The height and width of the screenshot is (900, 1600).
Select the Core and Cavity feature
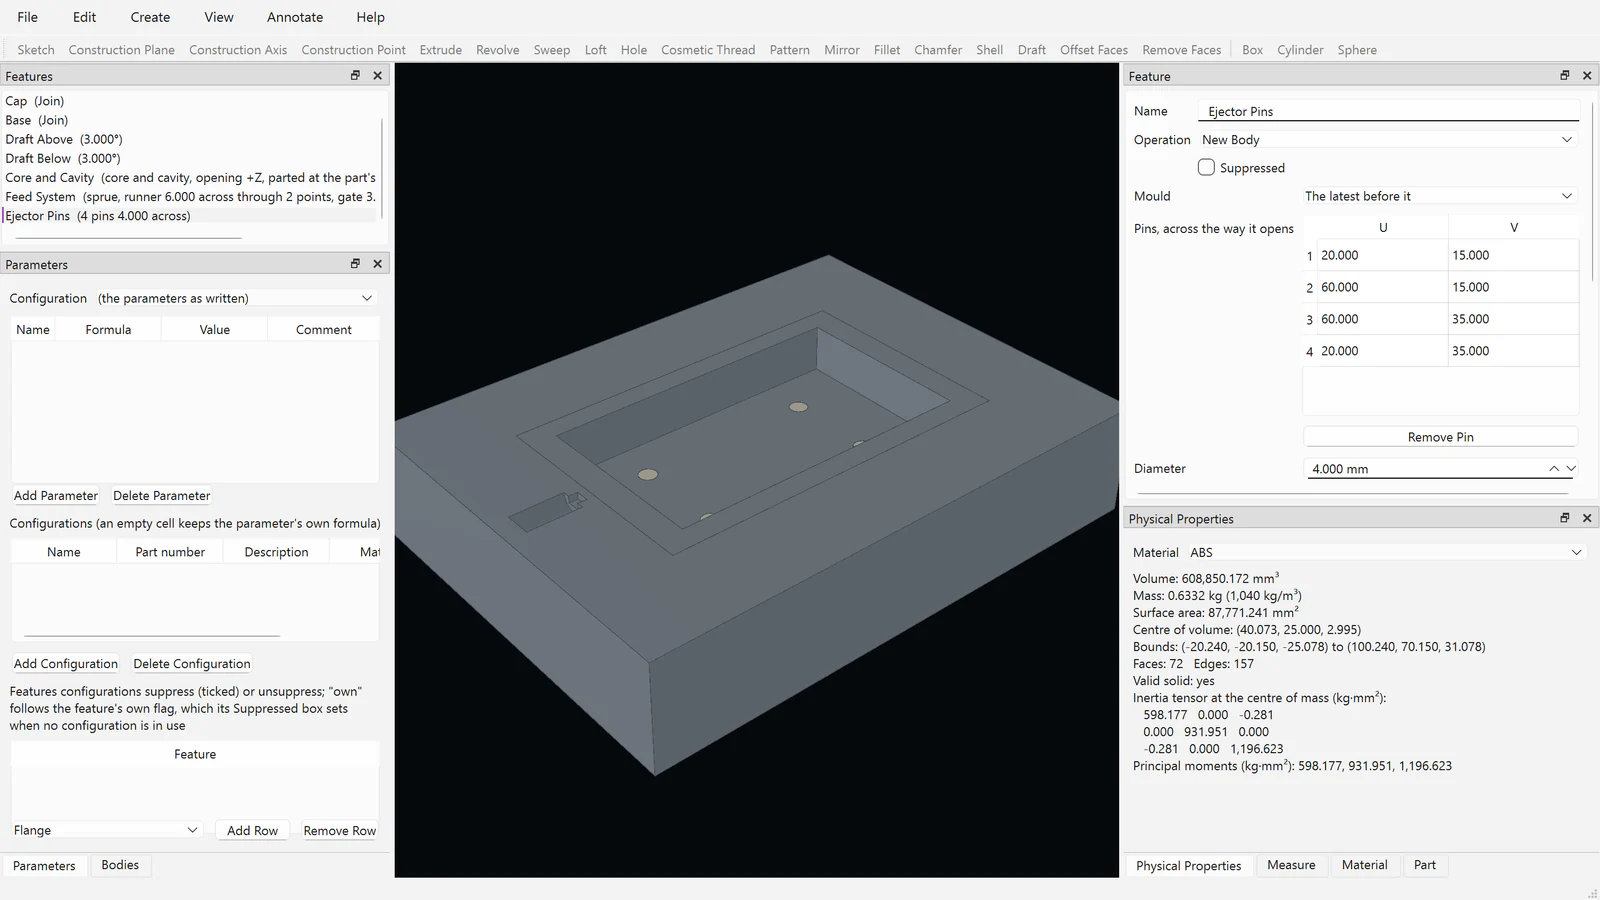[190, 177]
